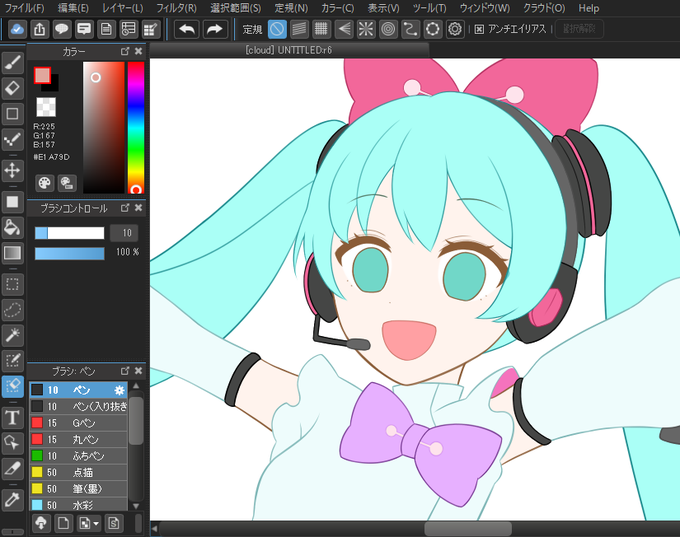Toggle the アンチエイリアス checkbox

[x=479, y=29]
